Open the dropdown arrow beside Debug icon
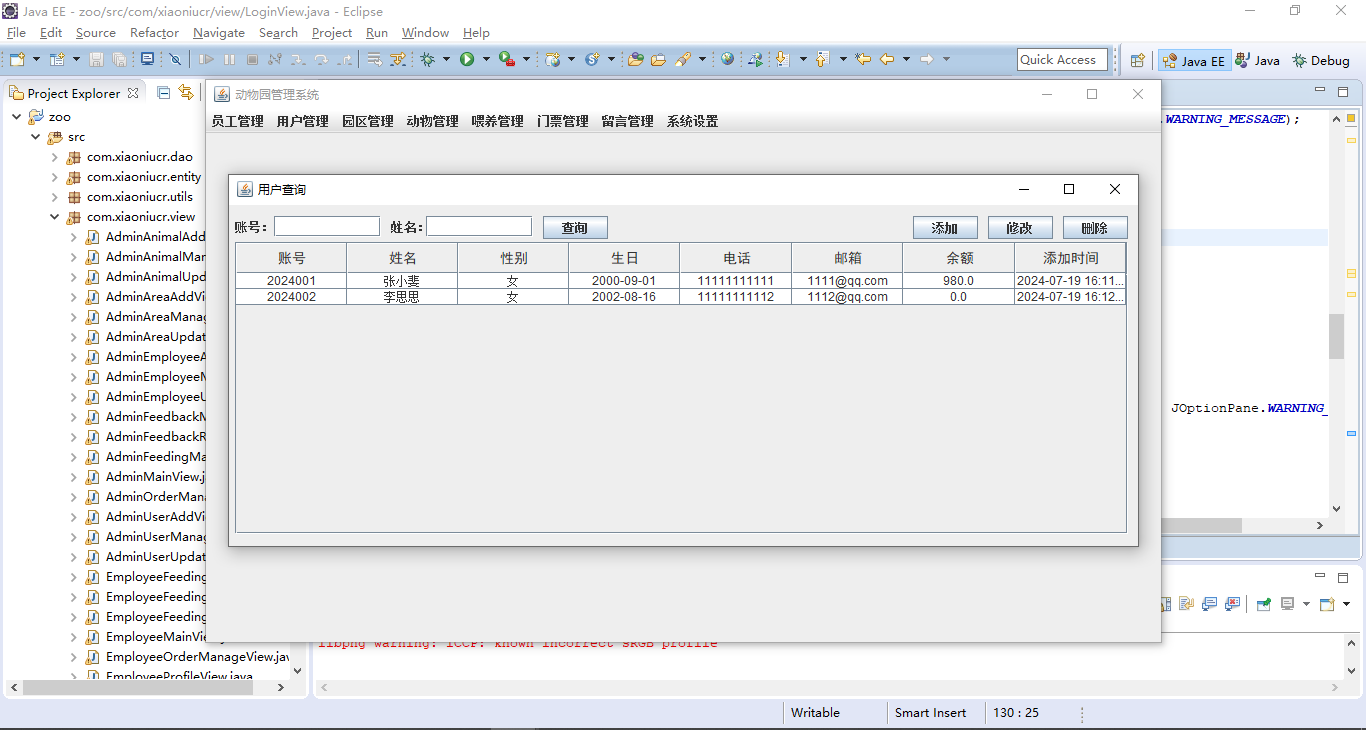 tap(446, 60)
